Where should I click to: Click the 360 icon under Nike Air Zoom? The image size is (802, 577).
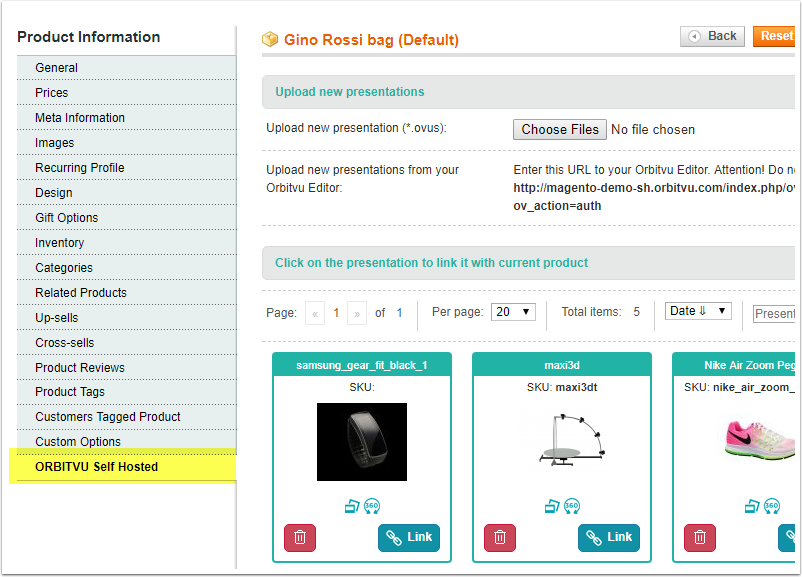click(772, 506)
